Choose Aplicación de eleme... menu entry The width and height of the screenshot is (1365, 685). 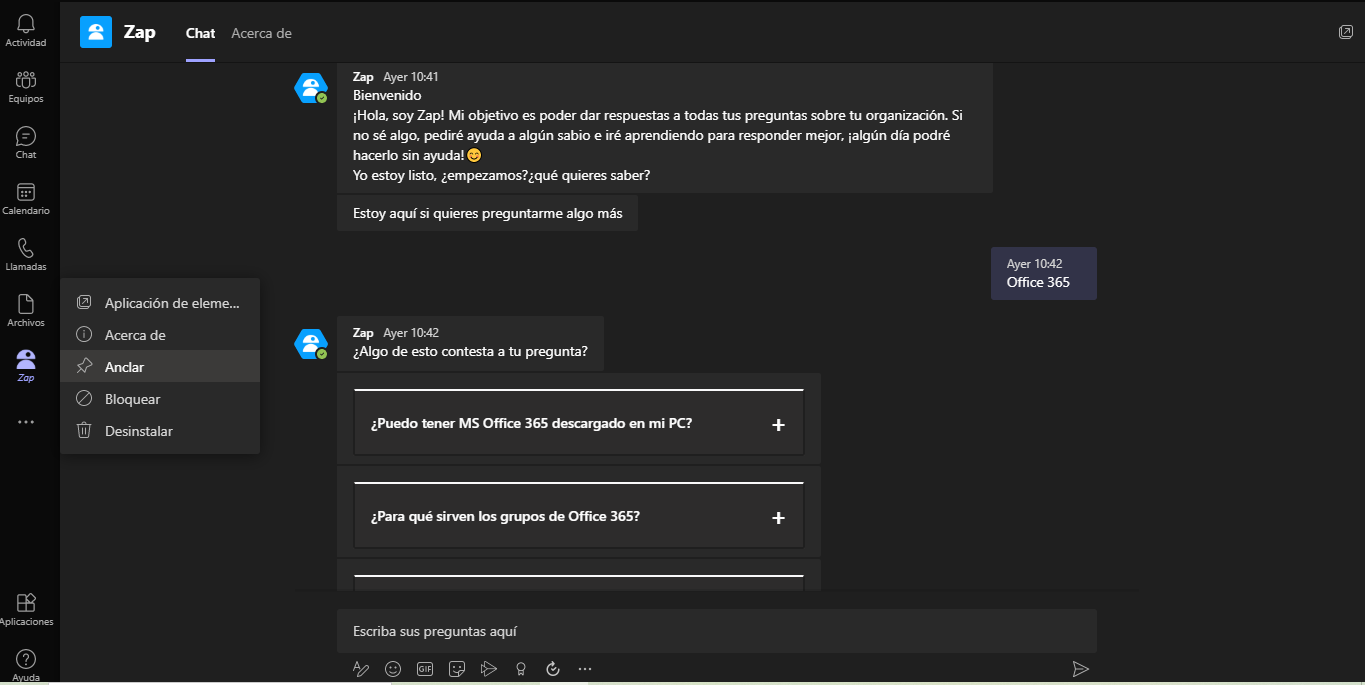click(160, 303)
